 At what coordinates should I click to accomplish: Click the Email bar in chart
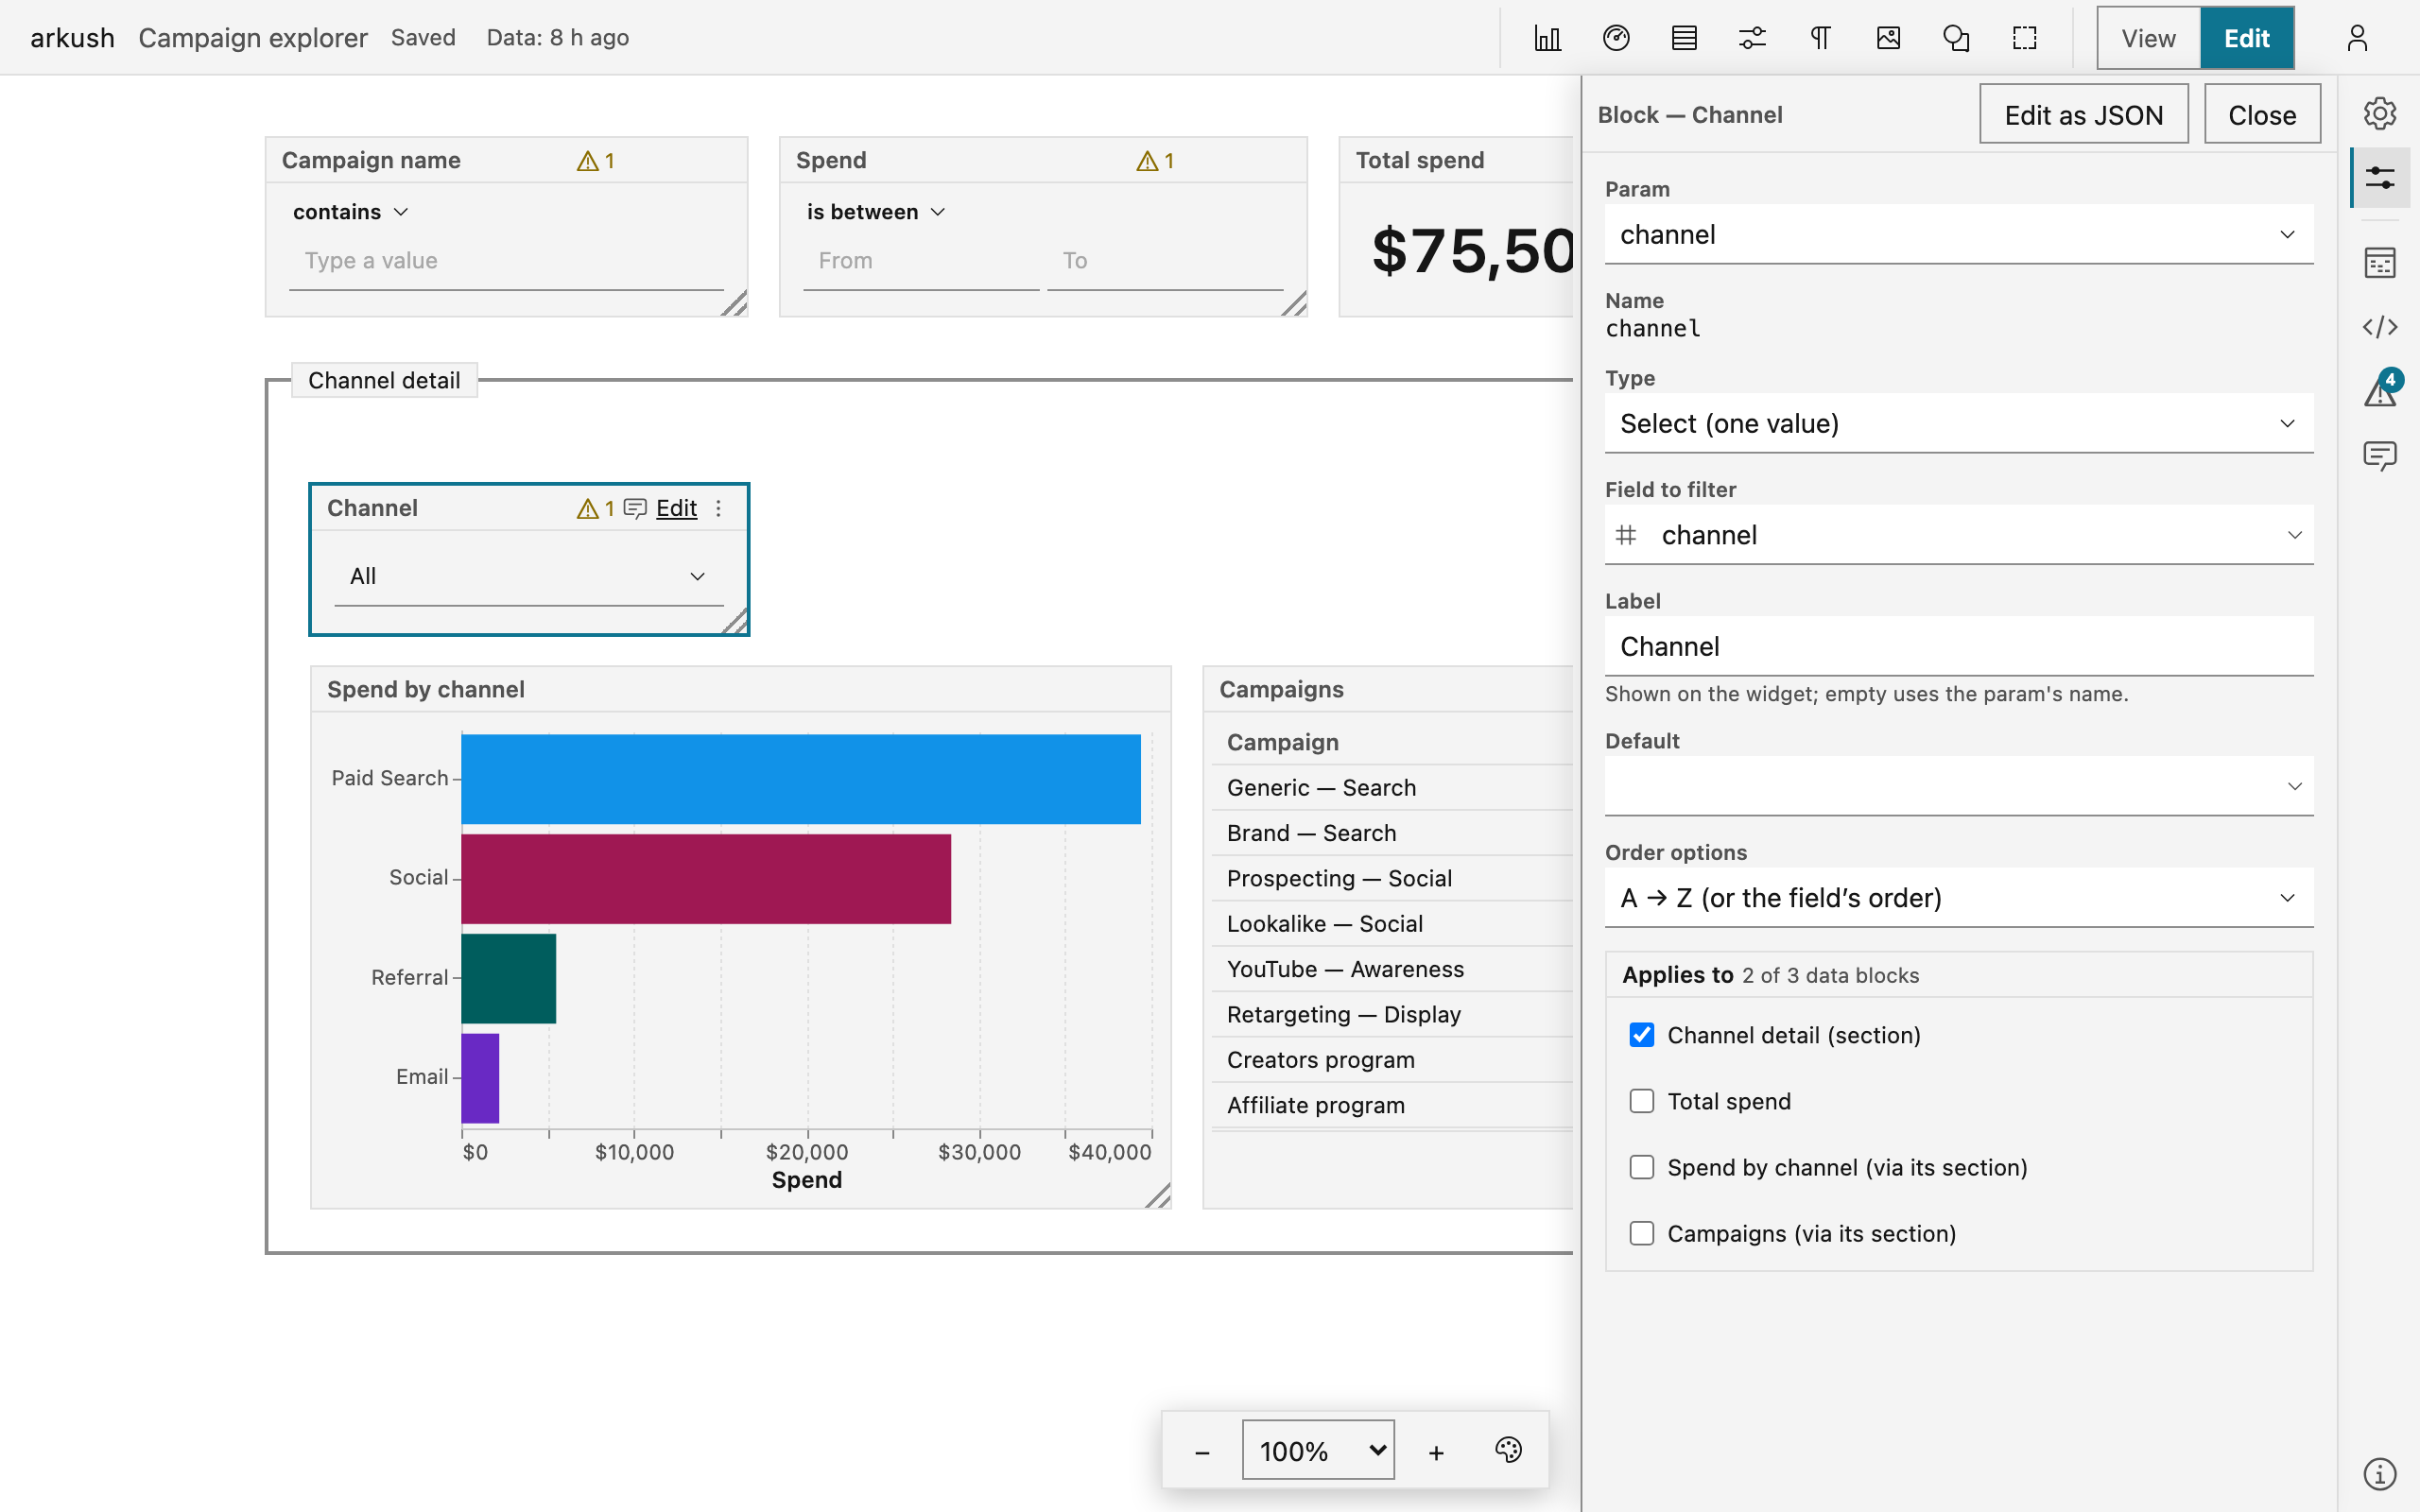pos(480,1078)
